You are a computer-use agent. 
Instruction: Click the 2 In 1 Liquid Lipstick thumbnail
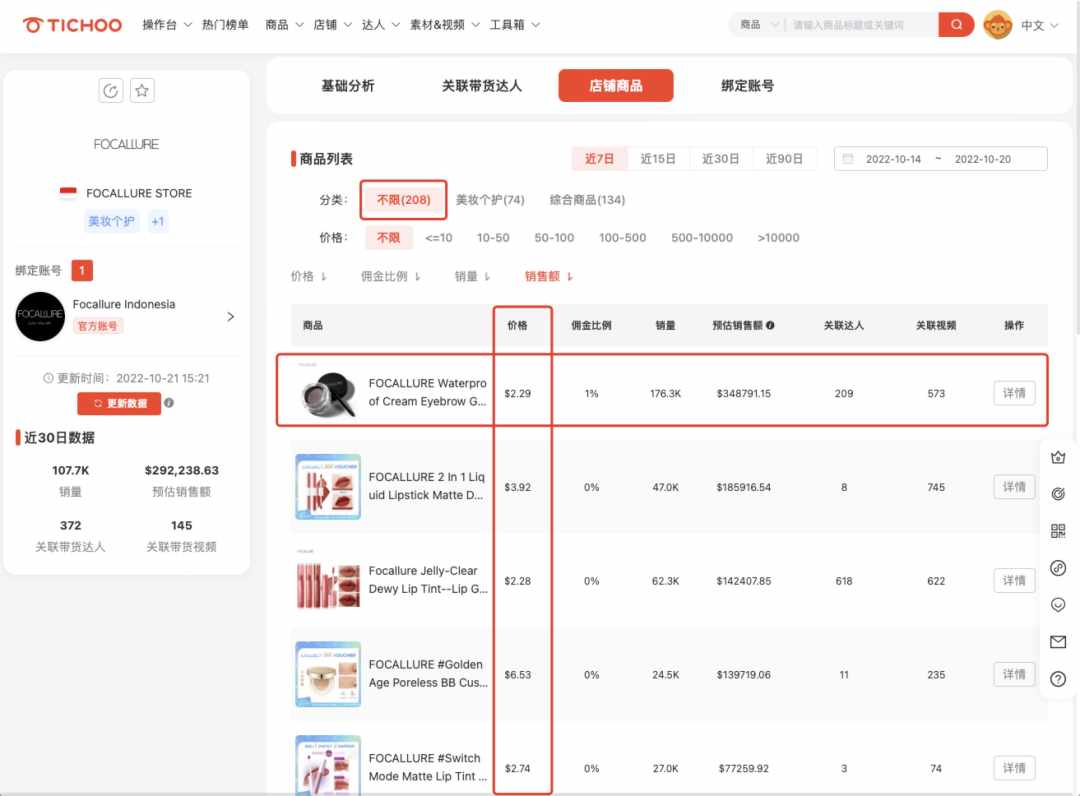(x=328, y=487)
